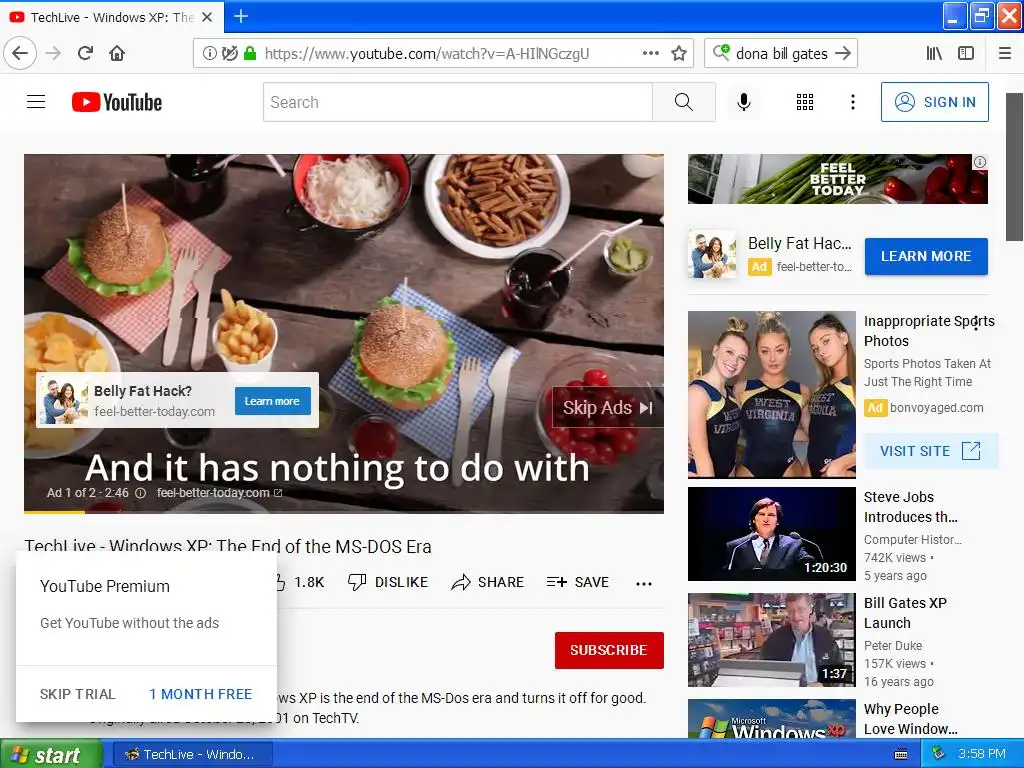Click the system tray icon beside the clock
1024x768 pixels.
point(938,754)
